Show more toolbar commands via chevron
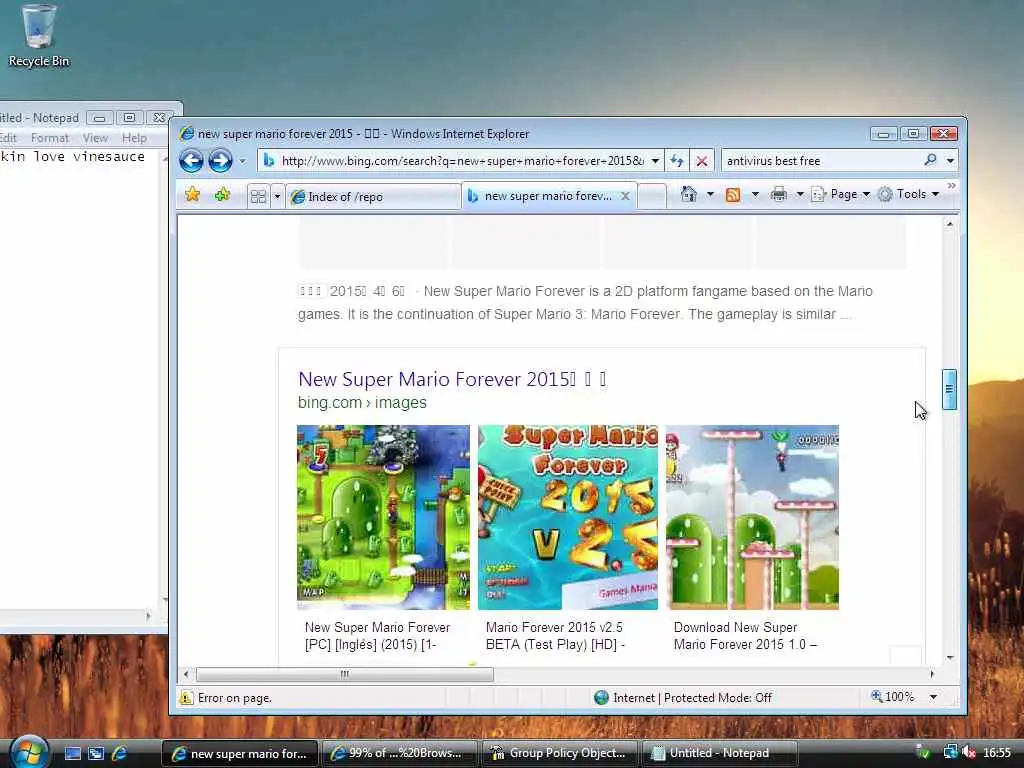 coord(952,186)
